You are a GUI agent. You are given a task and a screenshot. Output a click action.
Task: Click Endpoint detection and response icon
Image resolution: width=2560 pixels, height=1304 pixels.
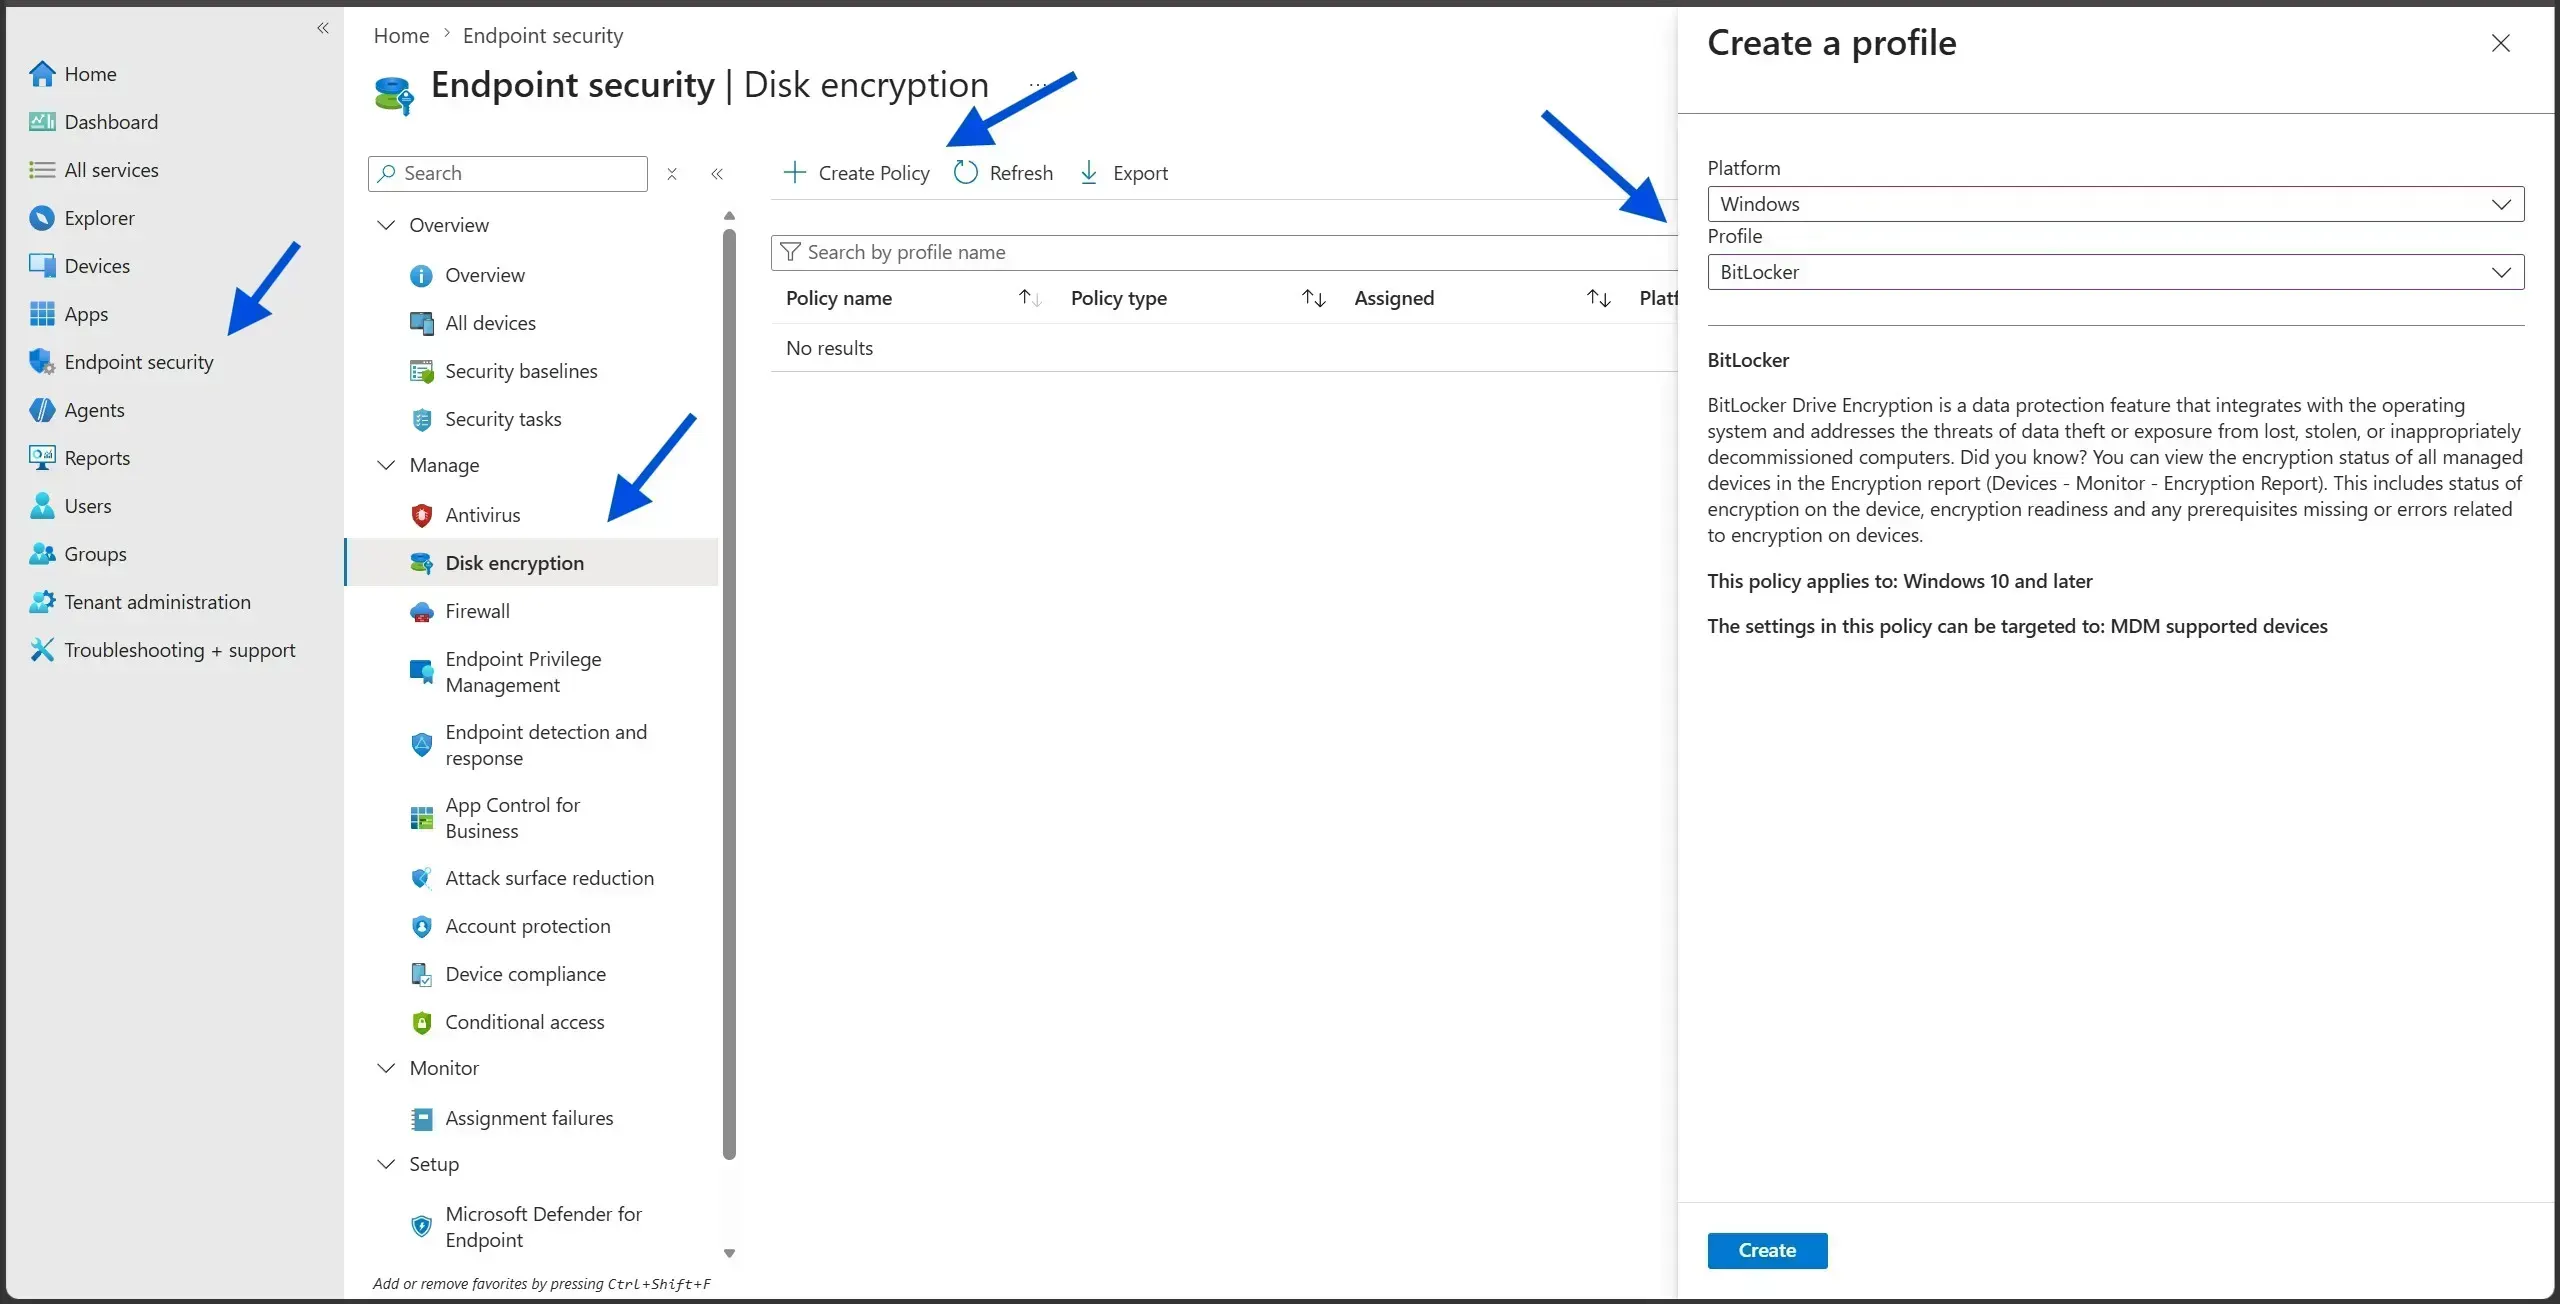(x=422, y=745)
